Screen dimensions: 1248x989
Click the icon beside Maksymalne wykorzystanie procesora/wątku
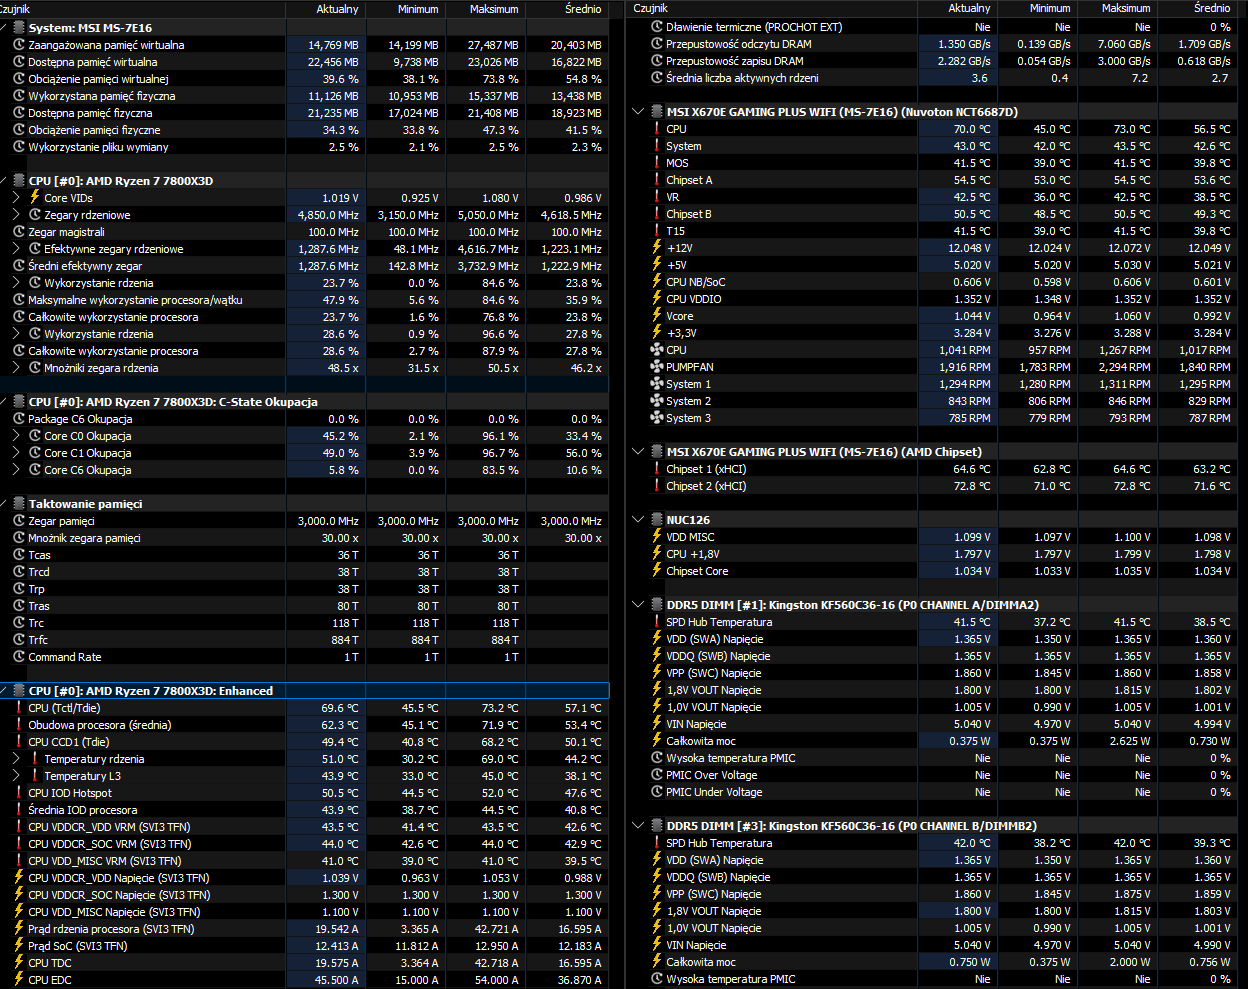(x=19, y=300)
